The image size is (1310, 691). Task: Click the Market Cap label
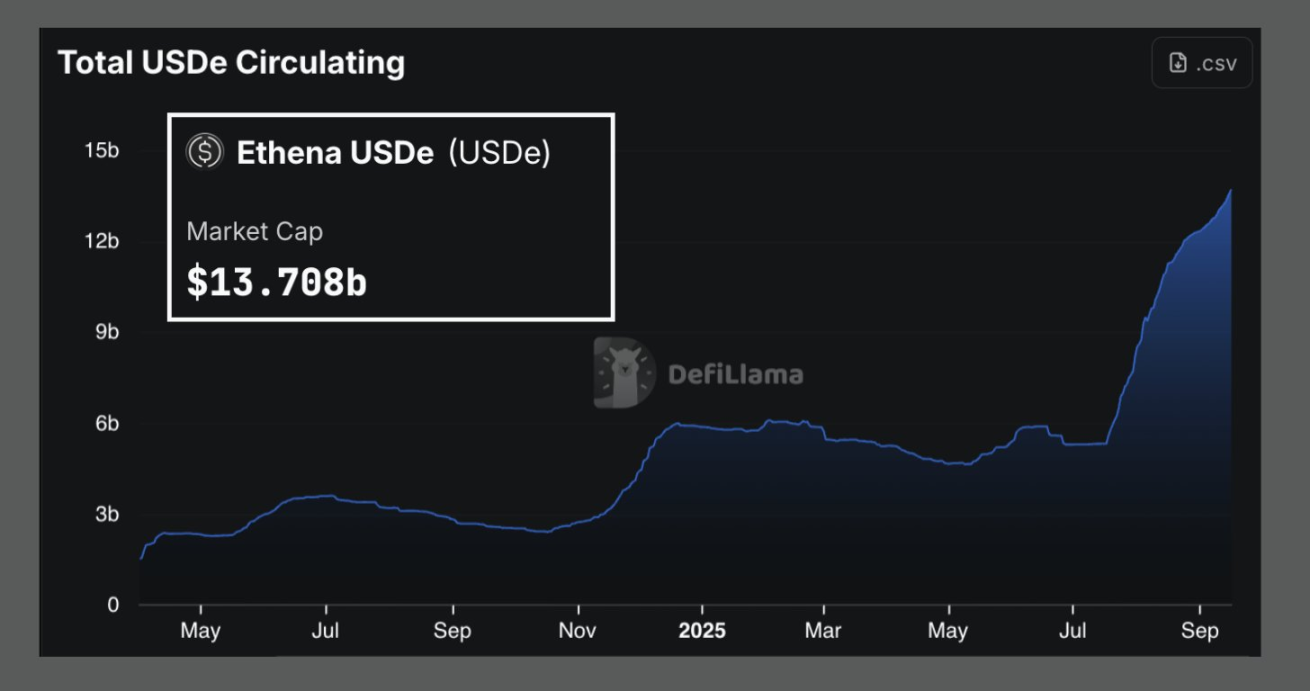pyautogui.click(x=254, y=231)
